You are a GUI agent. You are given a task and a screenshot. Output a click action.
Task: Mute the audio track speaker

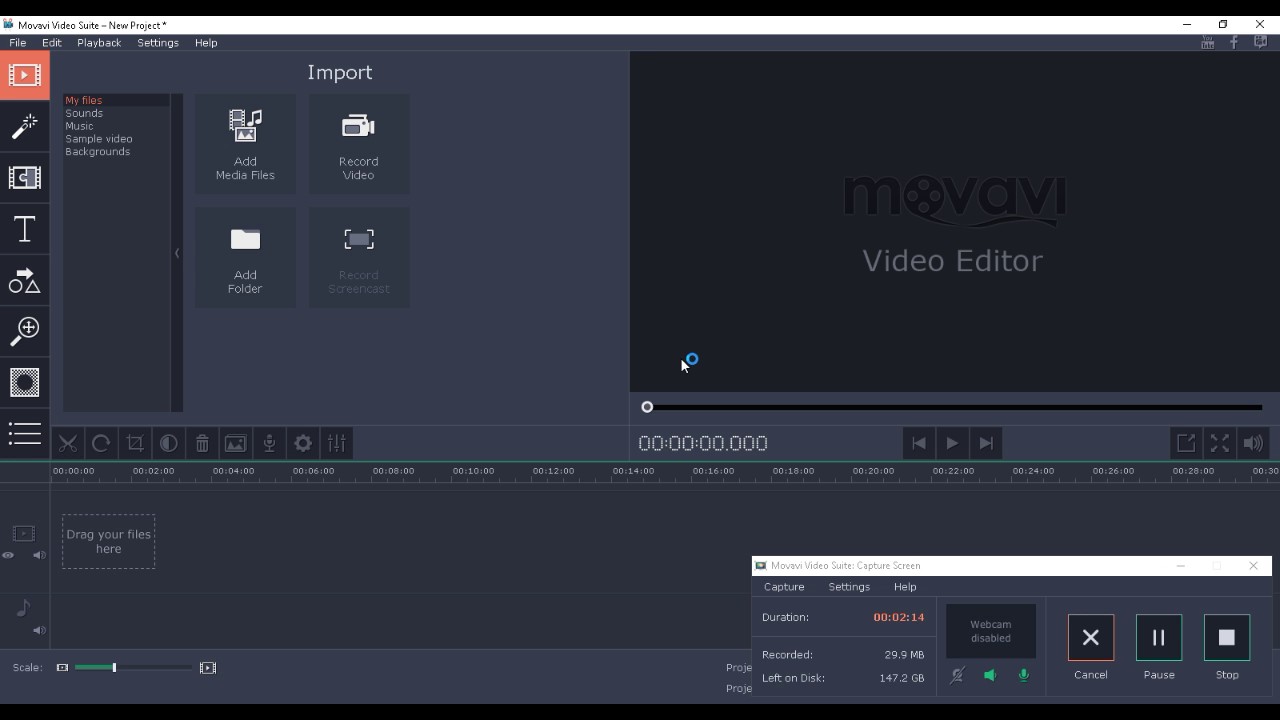[x=39, y=630]
